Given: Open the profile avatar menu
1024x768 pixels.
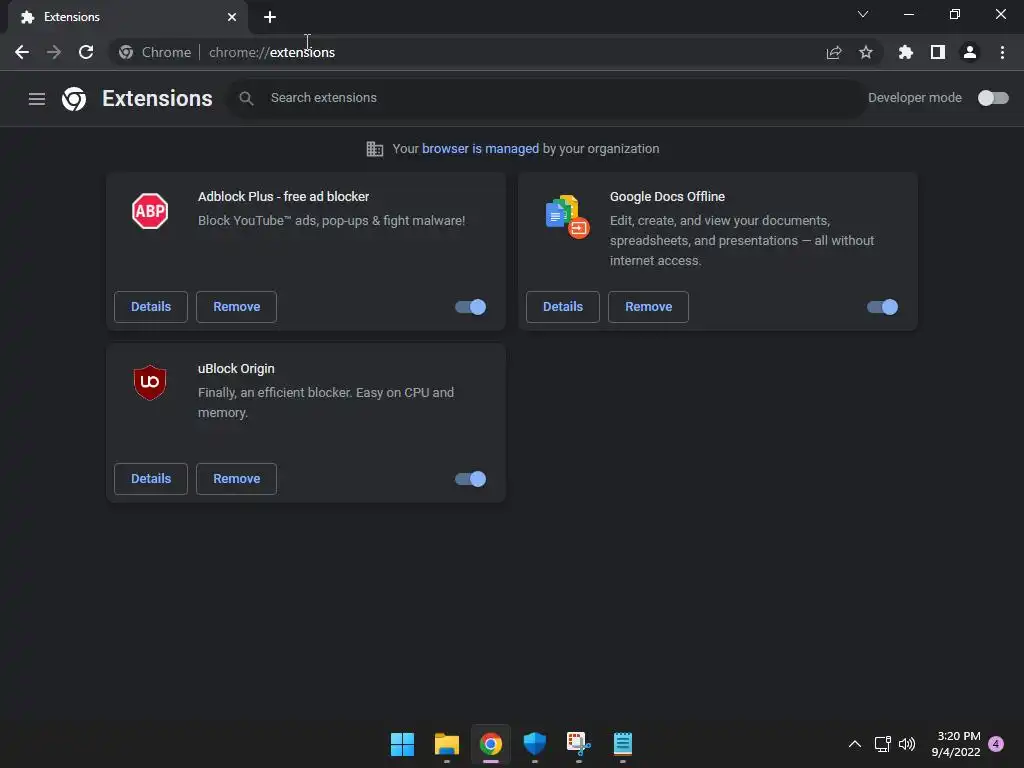Looking at the screenshot, I should (x=970, y=52).
